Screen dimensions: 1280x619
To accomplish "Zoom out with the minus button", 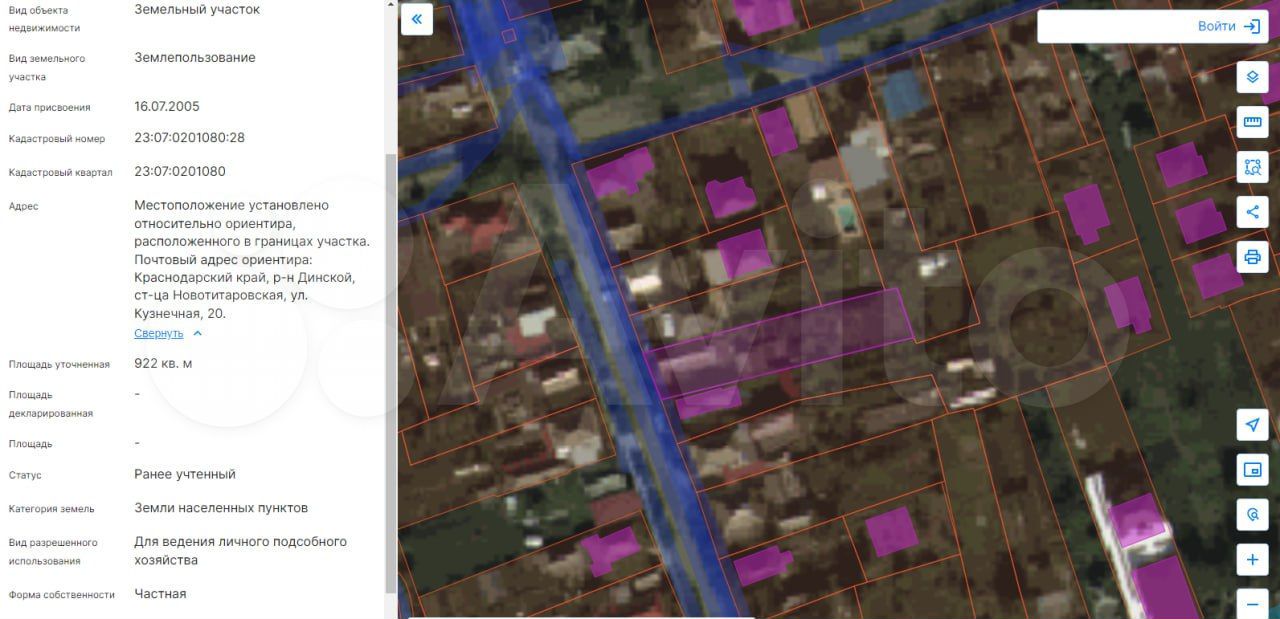I will pos(1252,603).
